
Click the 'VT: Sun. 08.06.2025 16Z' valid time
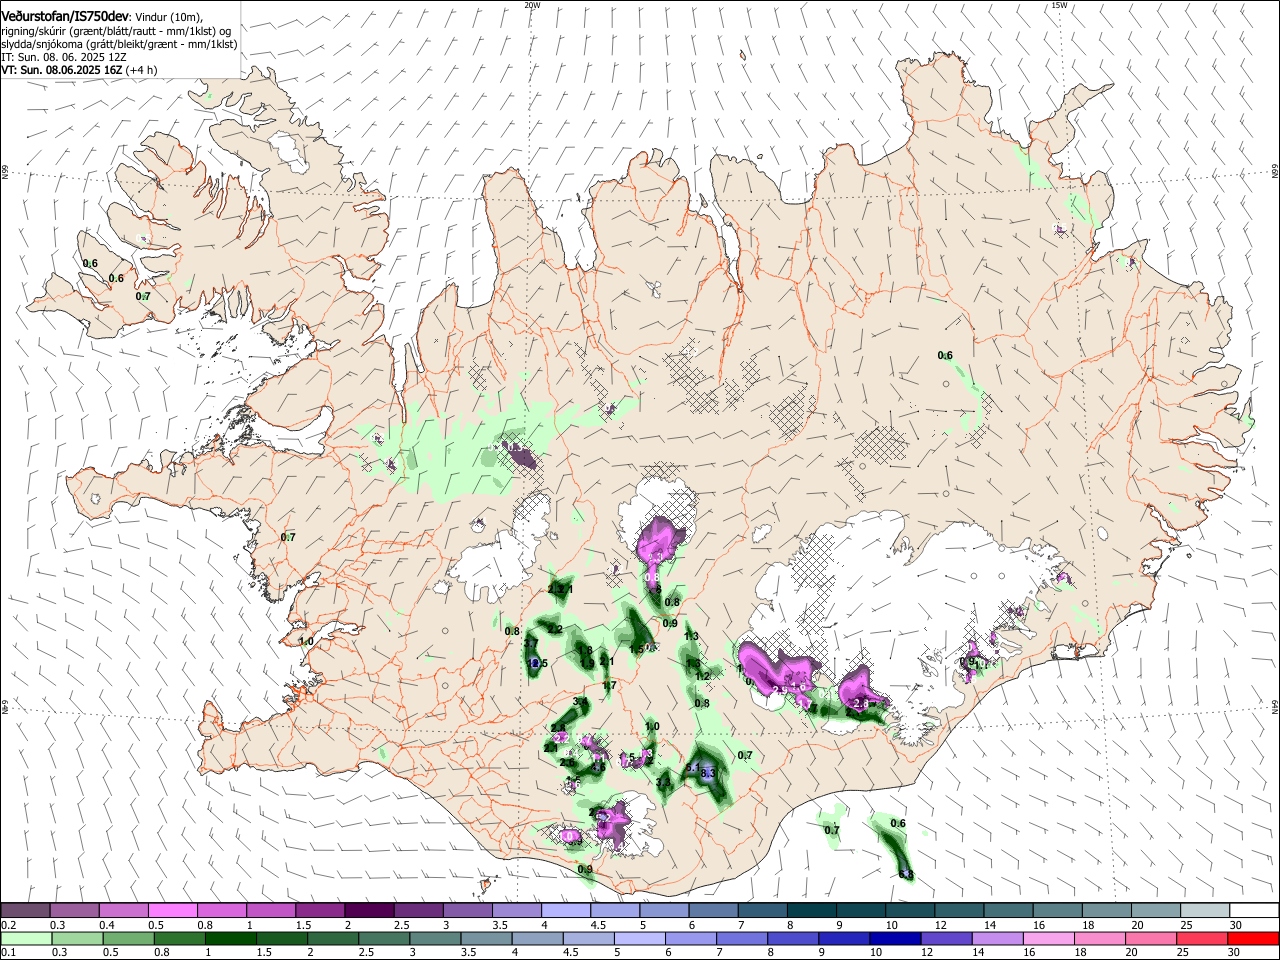[61, 70]
